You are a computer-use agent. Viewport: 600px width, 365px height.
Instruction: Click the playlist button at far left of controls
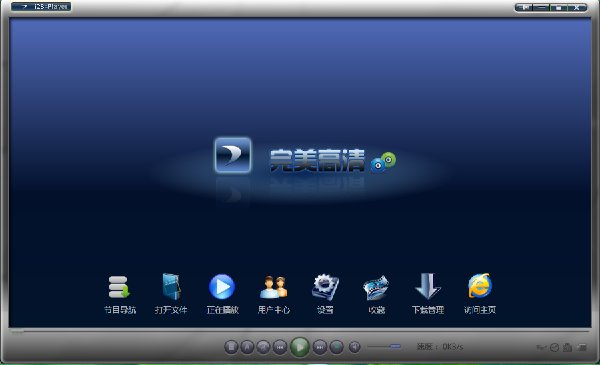click(x=231, y=347)
